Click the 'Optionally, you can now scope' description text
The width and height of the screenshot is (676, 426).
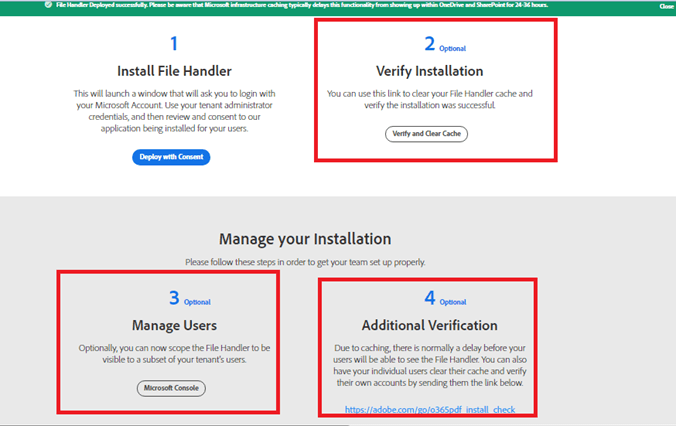[x=174, y=354]
